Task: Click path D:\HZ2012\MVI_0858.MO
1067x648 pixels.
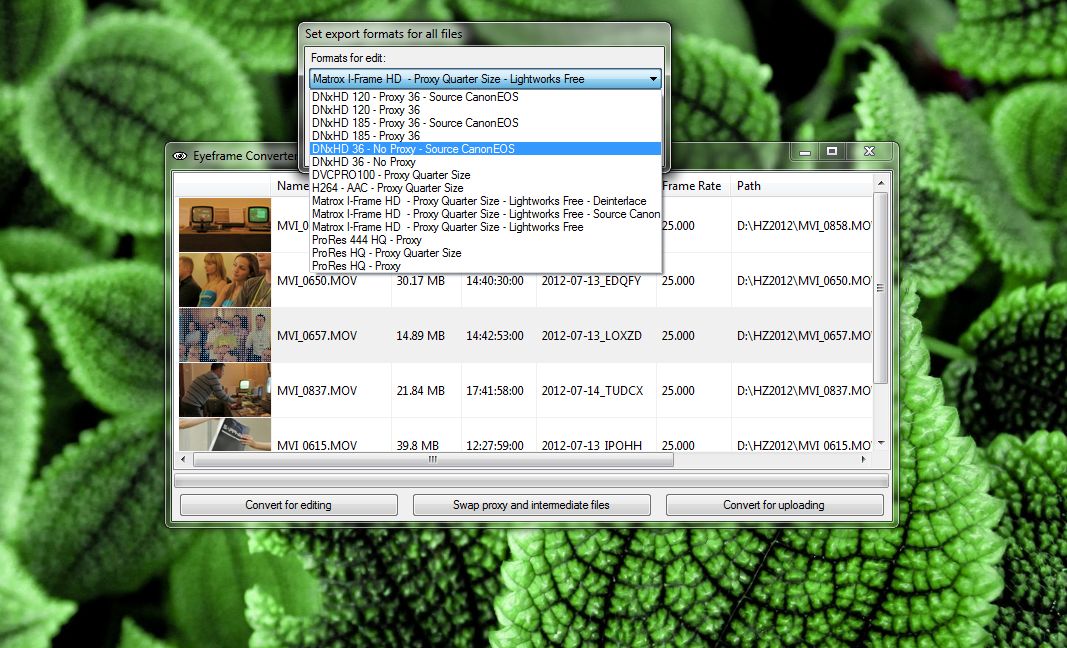Action: coord(804,225)
